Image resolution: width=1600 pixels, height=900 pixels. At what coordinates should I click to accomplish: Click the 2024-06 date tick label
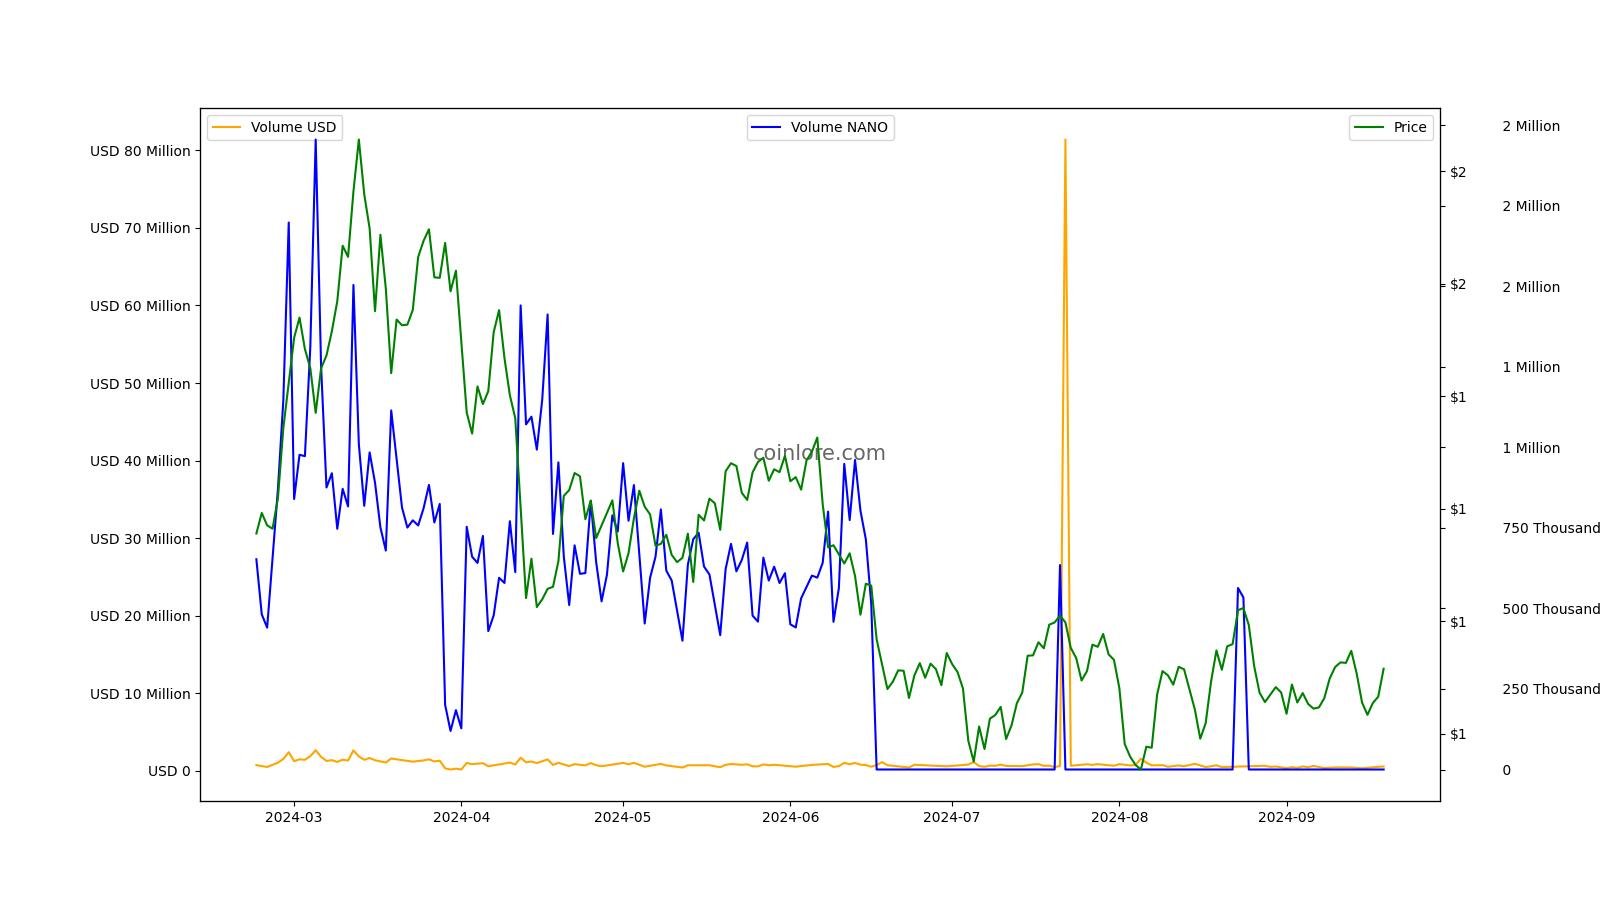click(x=790, y=817)
